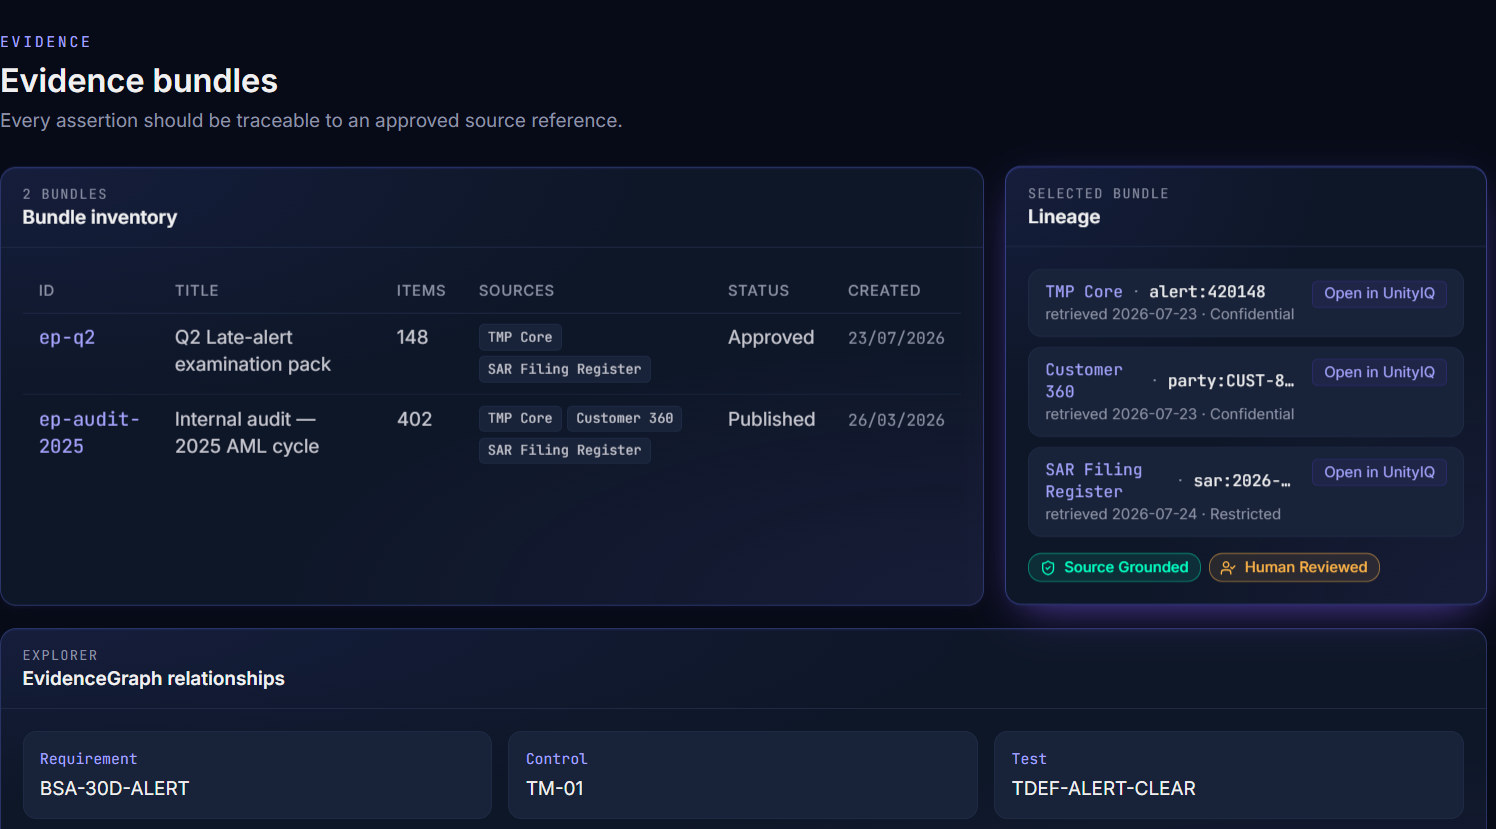Click the ID column header
Image resolution: width=1496 pixels, height=829 pixels.
pos(46,291)
